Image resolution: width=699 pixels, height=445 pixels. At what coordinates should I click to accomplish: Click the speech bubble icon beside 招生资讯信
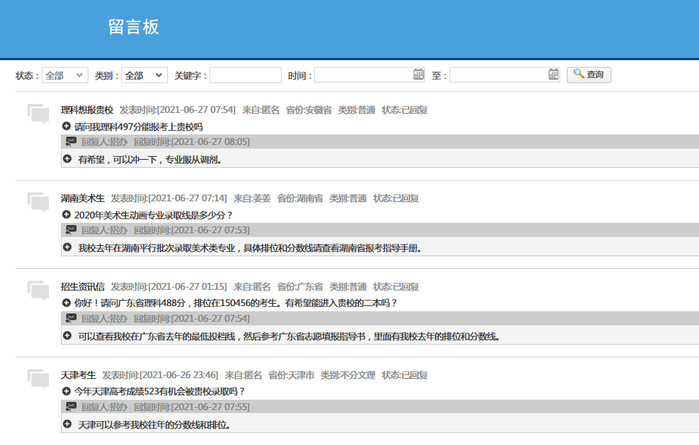pyautogui.click(x=38, y=290)
